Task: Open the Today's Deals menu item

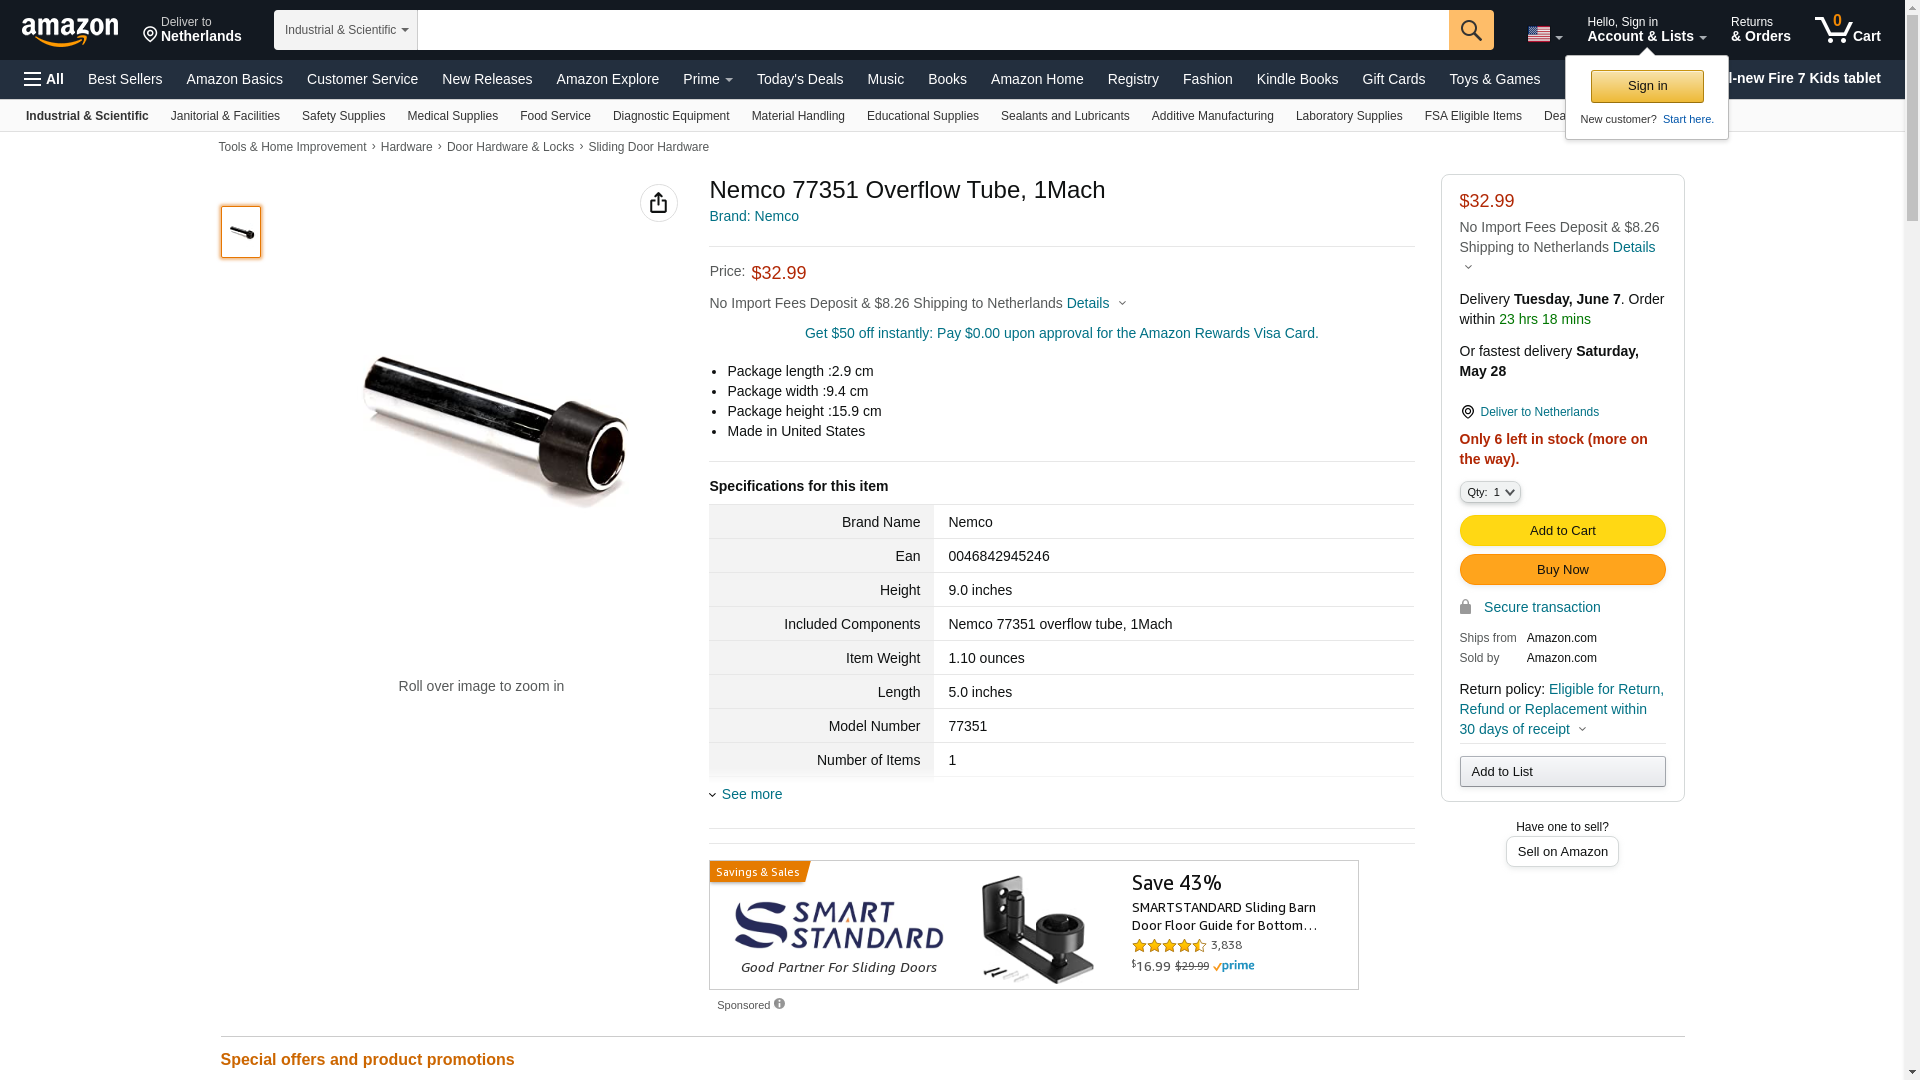Action: click(x=800, y=79)
